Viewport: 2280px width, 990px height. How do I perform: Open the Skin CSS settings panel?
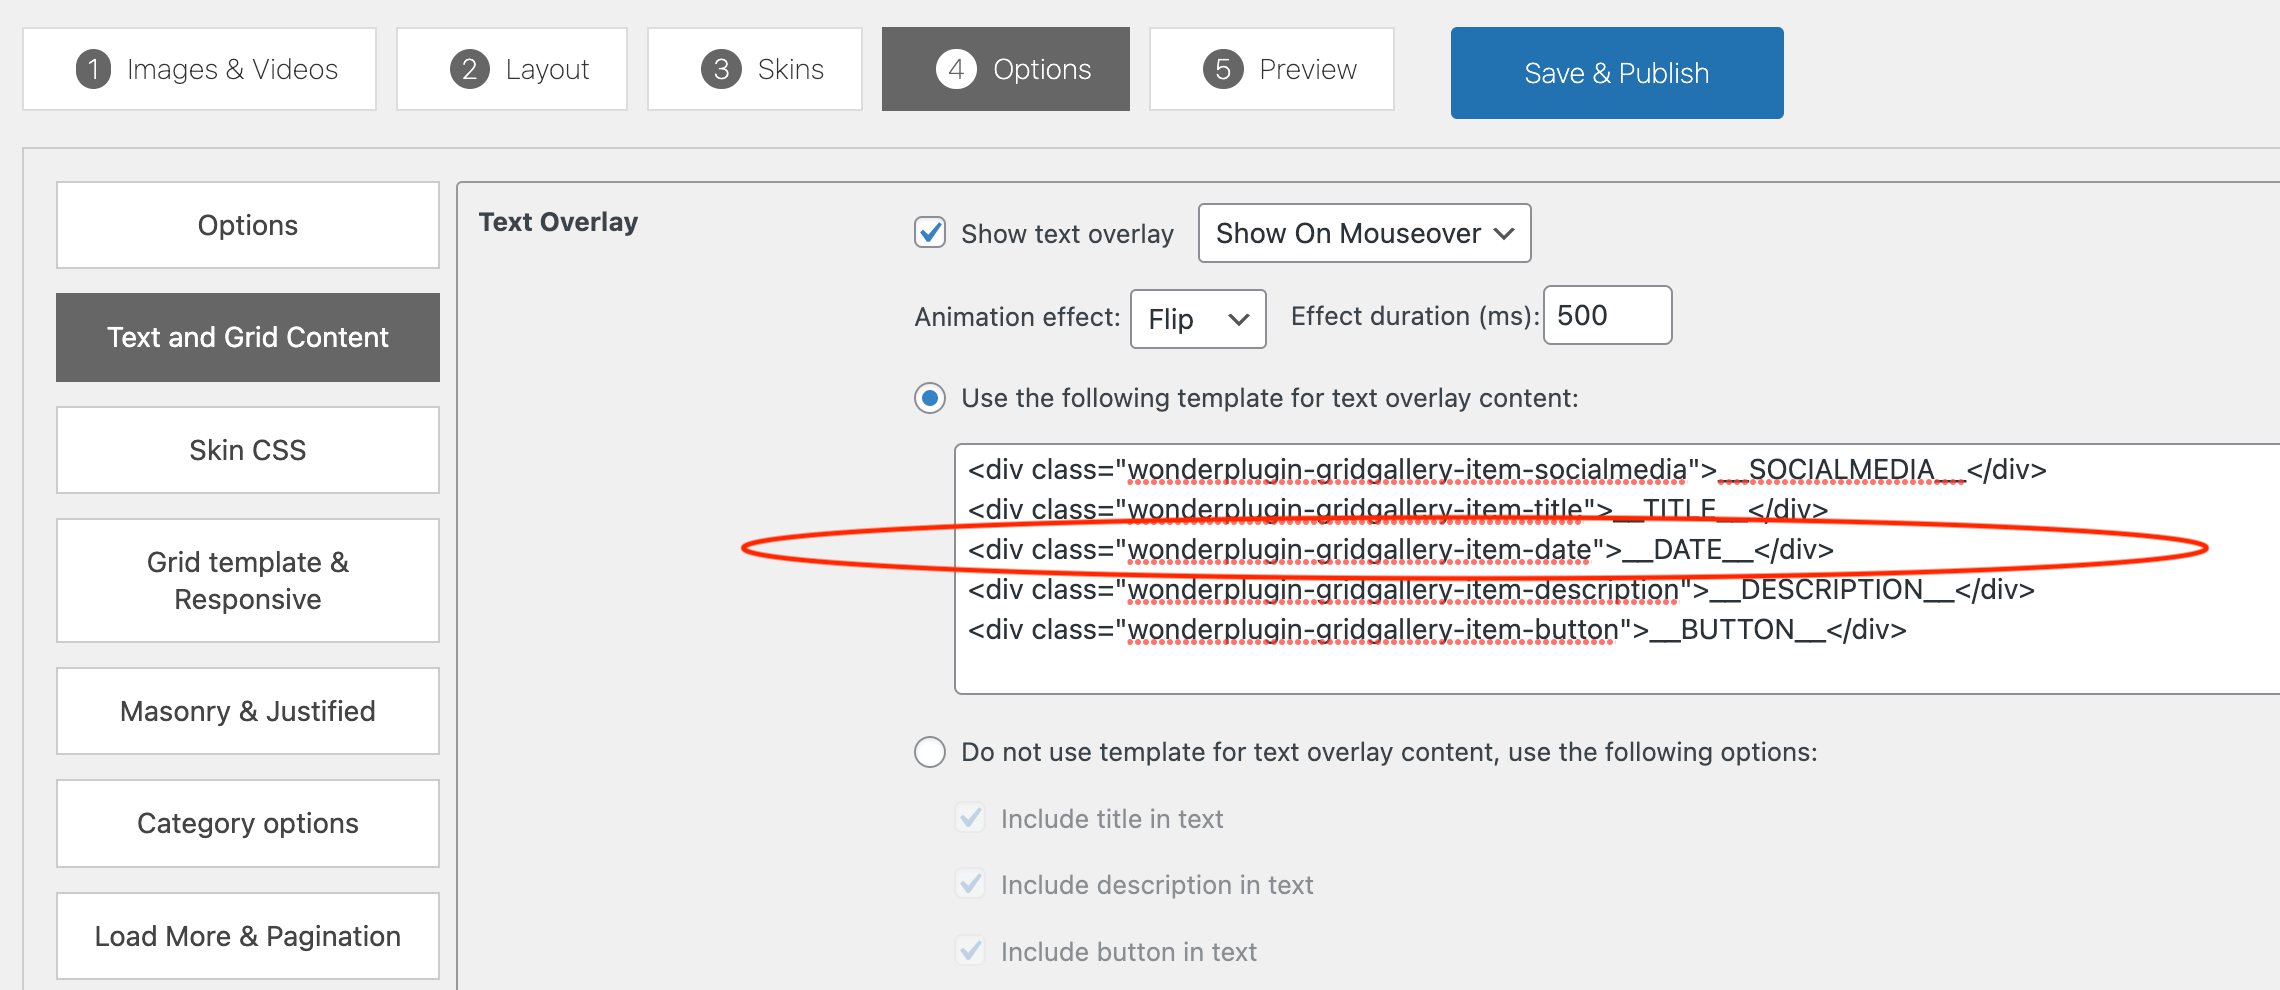247,449
